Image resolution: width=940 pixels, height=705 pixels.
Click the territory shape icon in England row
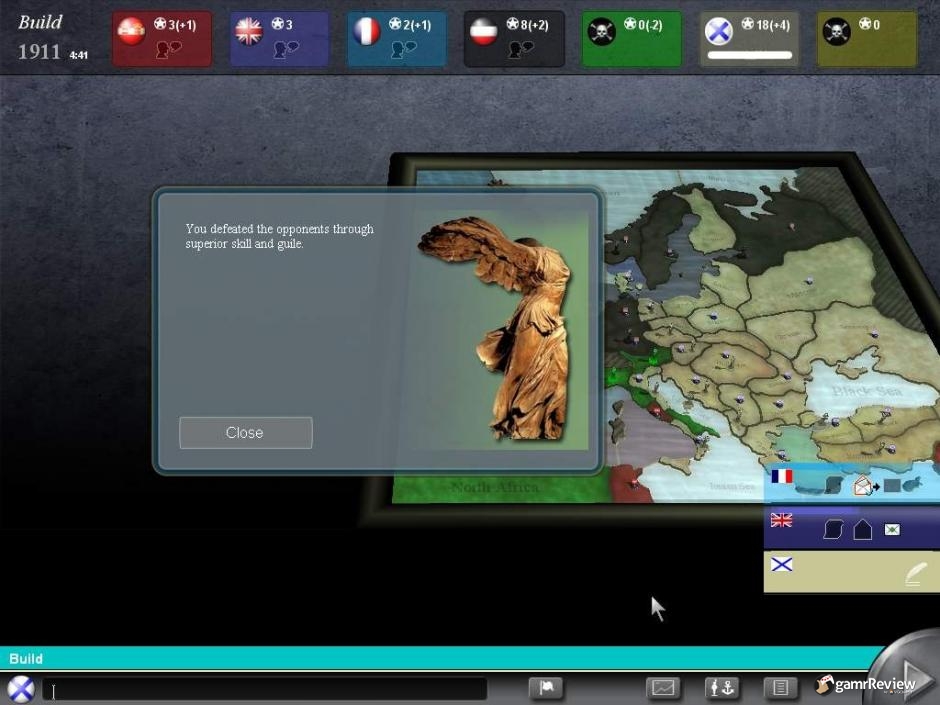click(x=833, y=529)
